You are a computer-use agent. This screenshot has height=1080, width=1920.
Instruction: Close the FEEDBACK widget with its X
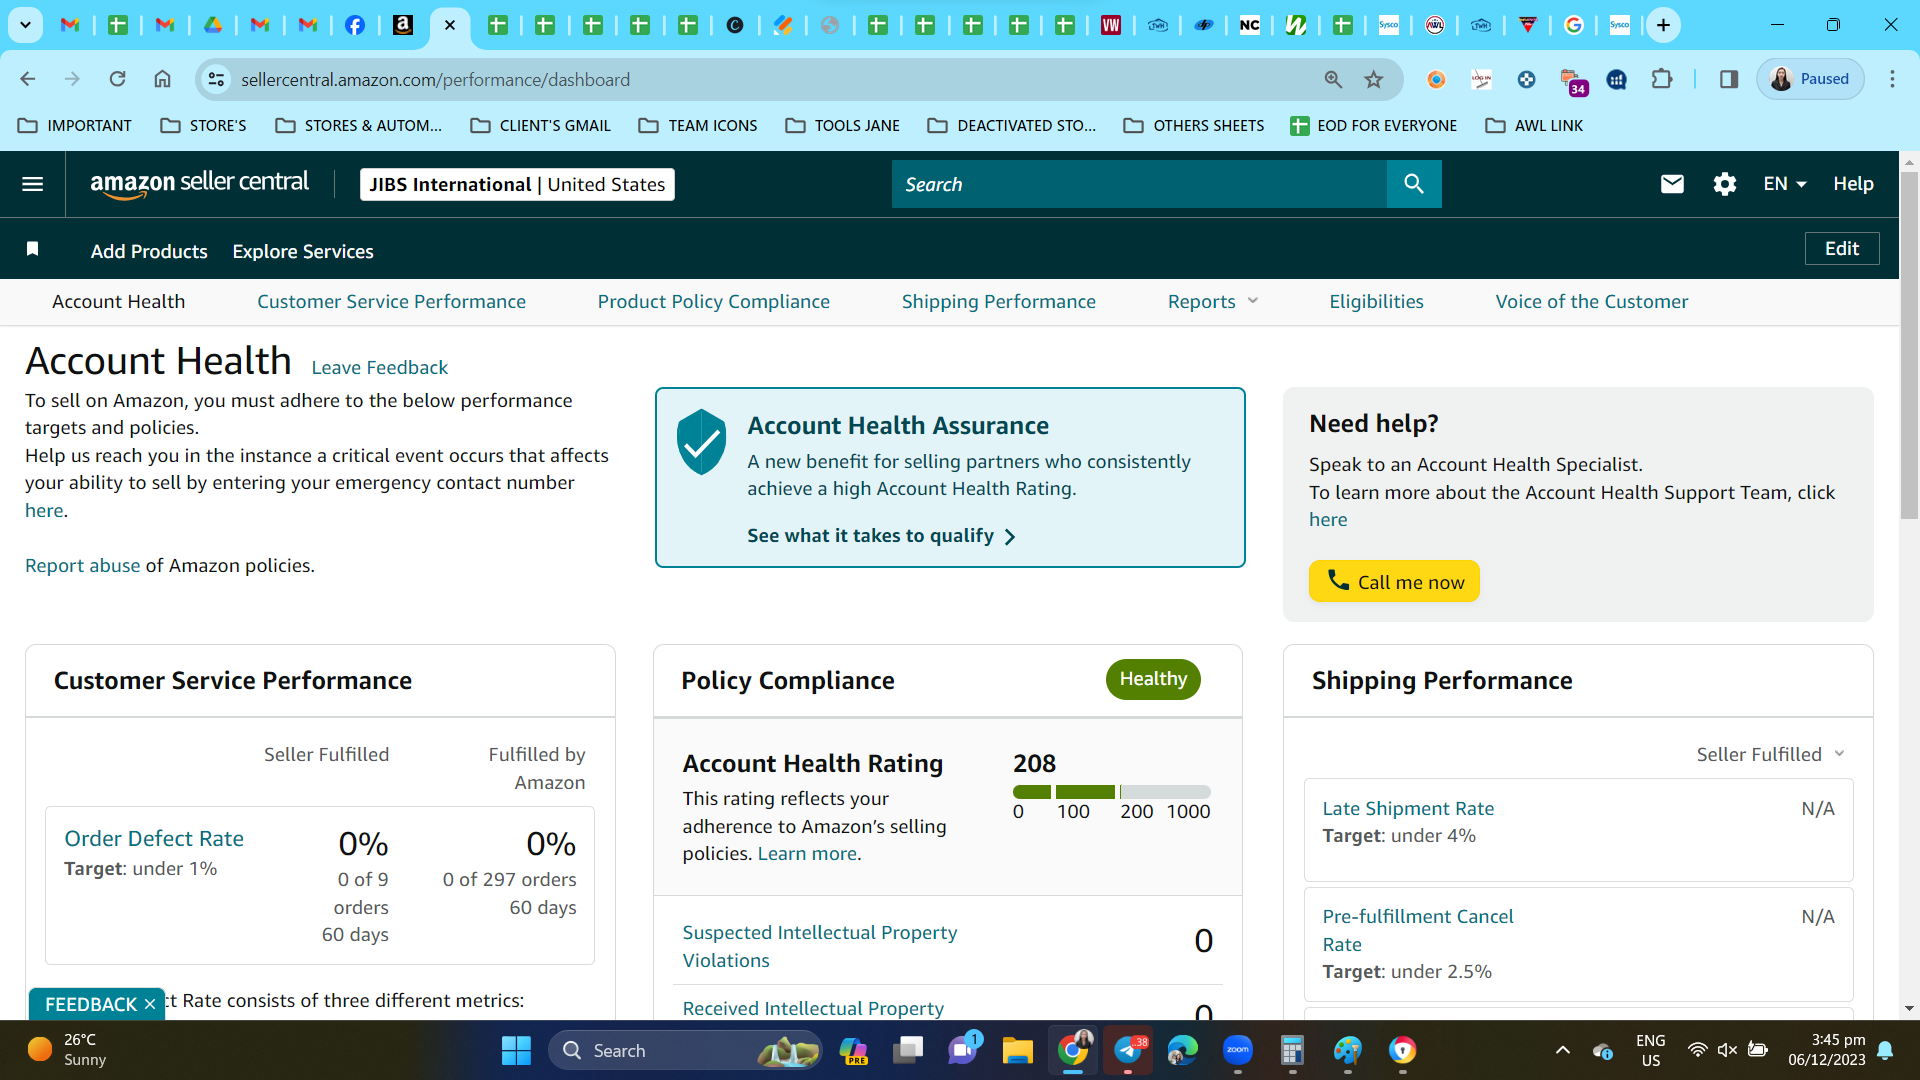(x=150, y=1004)
